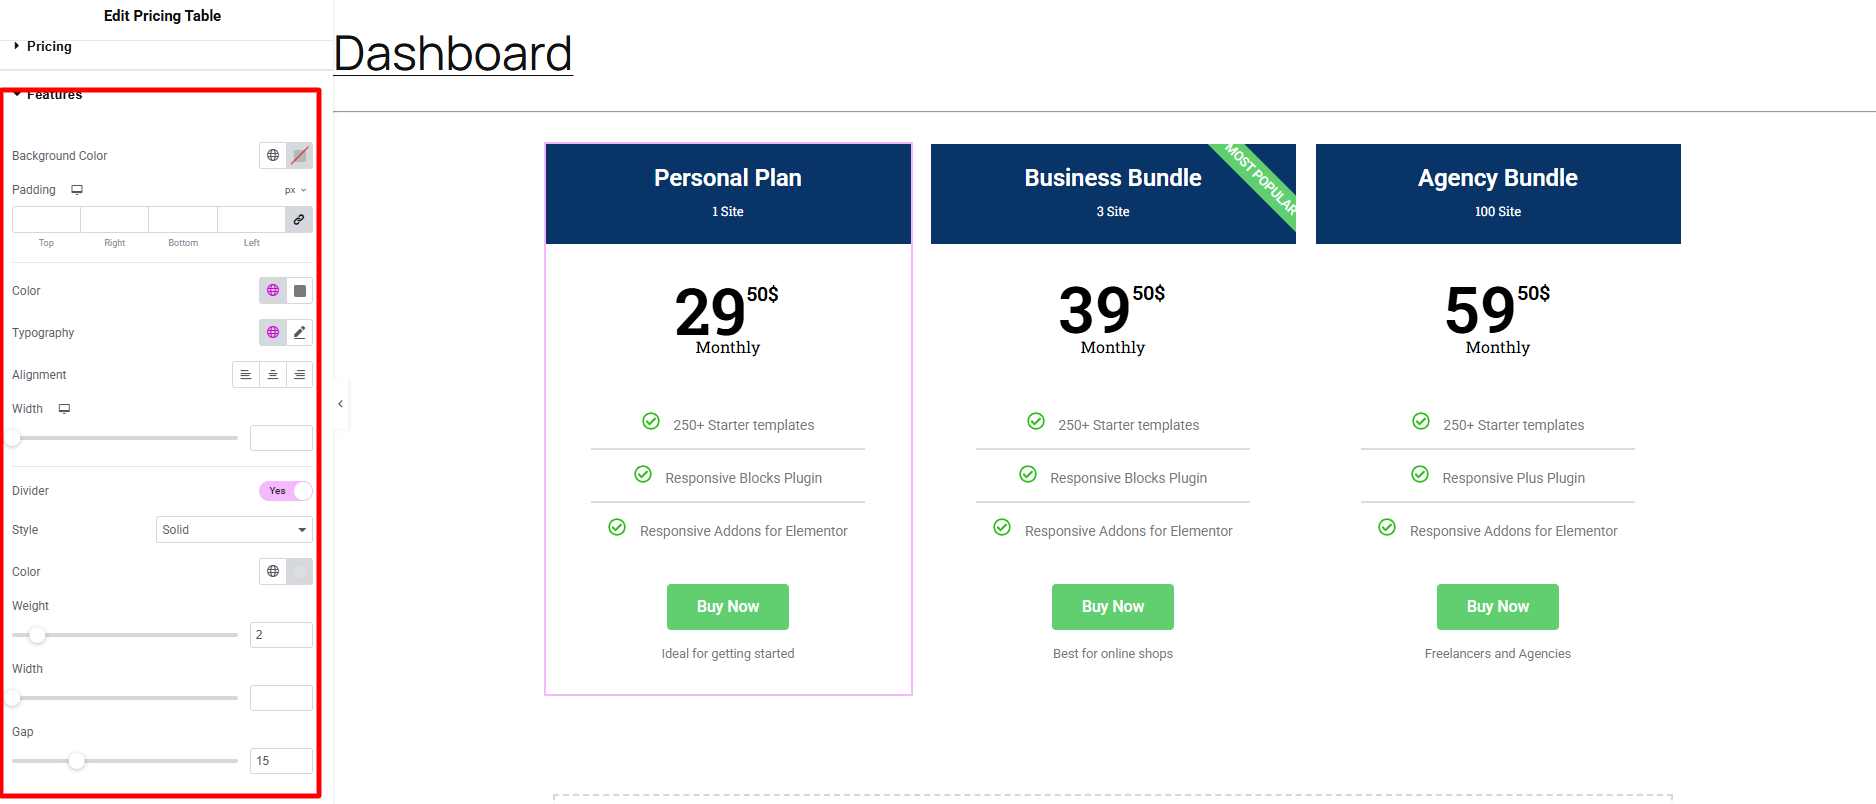Click the Padding responsive device icon
This screenshot has height=804, width=1876.
[77, 189]
